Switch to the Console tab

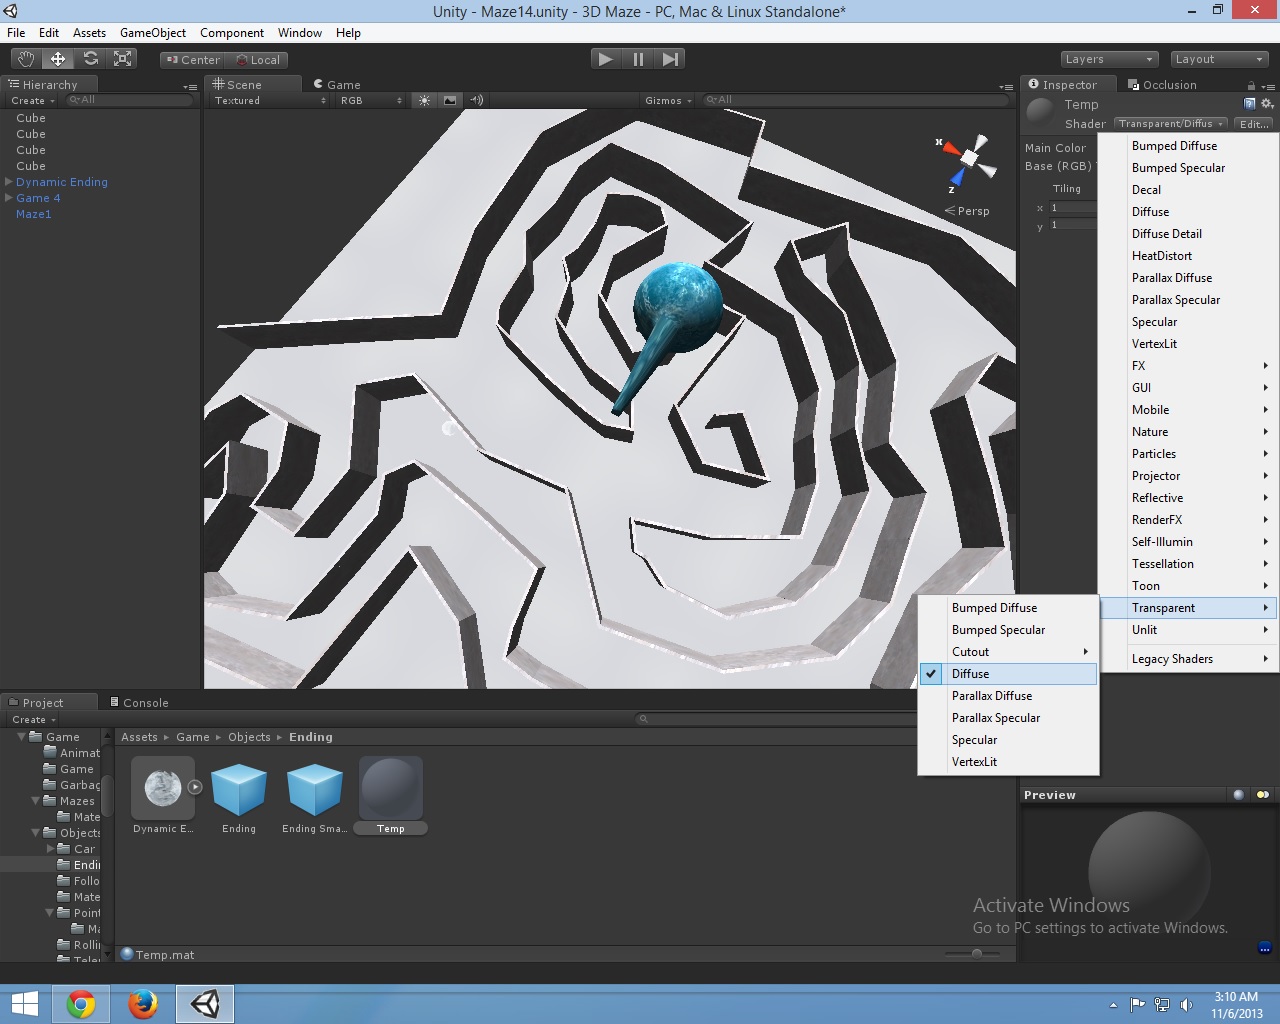click(x=139, y=703)
